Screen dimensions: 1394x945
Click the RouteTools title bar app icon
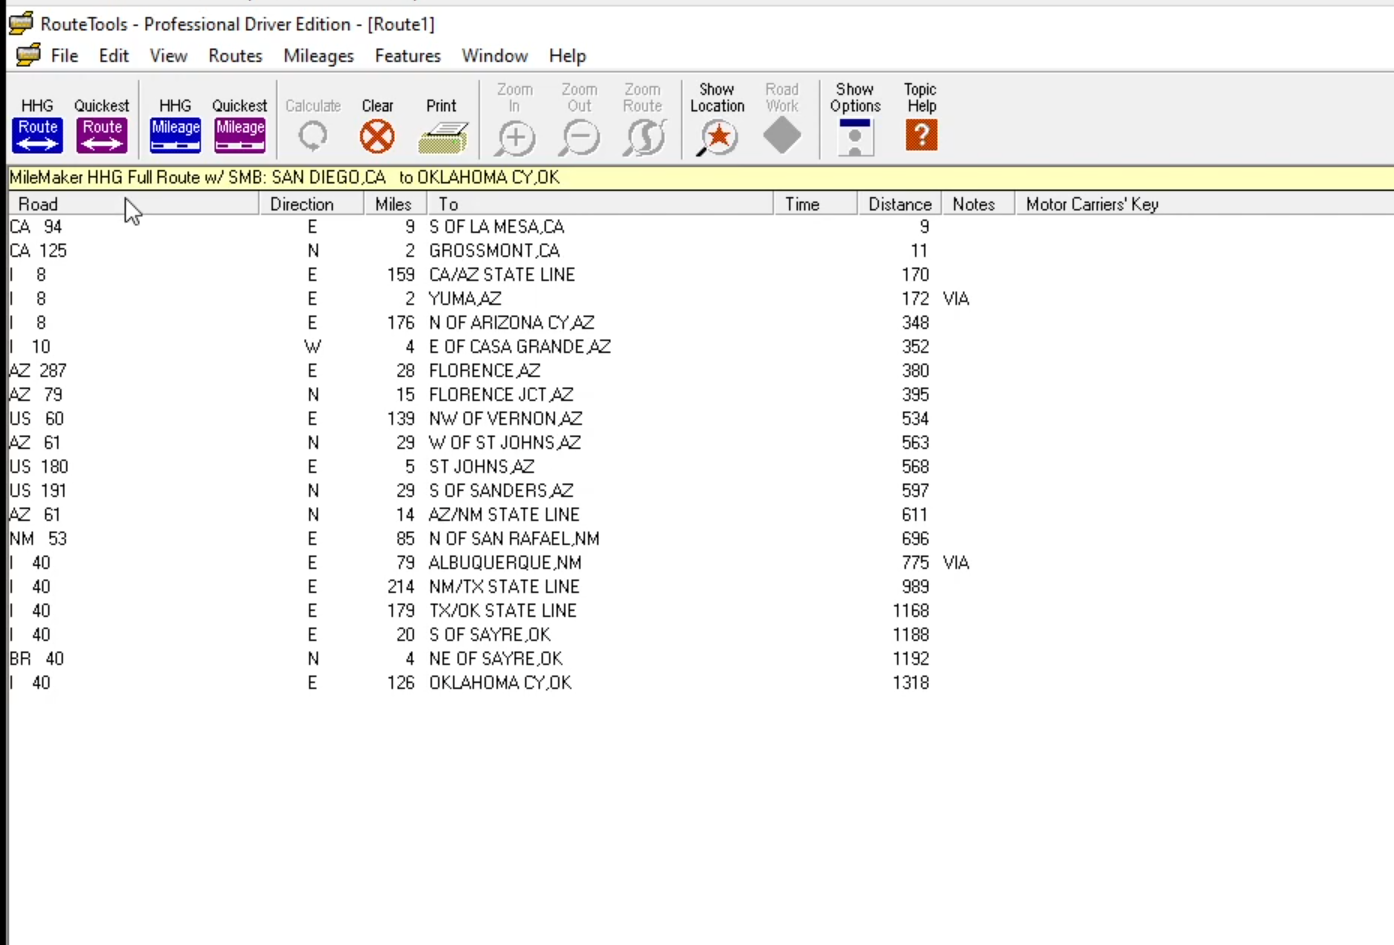(x=21, y=22)
